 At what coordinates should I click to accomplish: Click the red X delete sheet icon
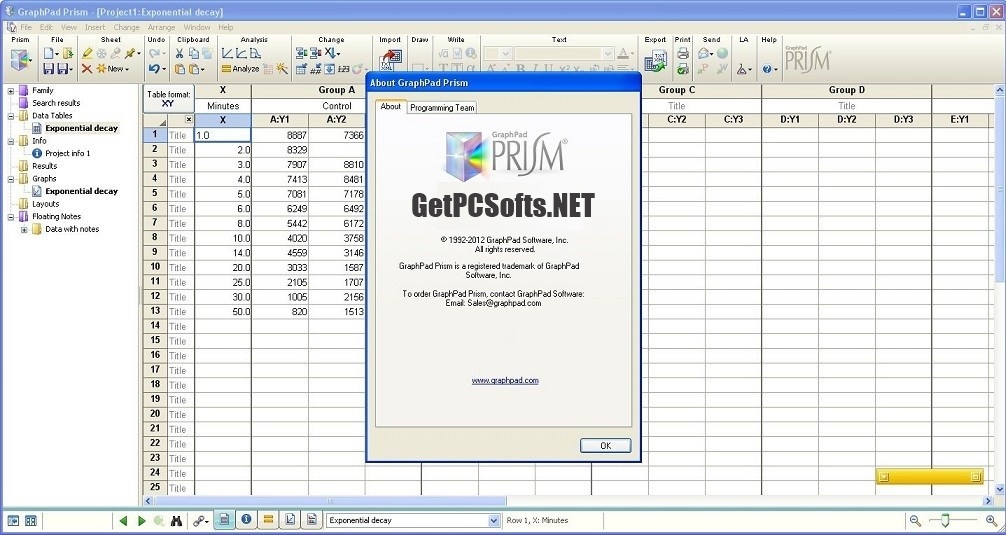(x=87, y=69)
